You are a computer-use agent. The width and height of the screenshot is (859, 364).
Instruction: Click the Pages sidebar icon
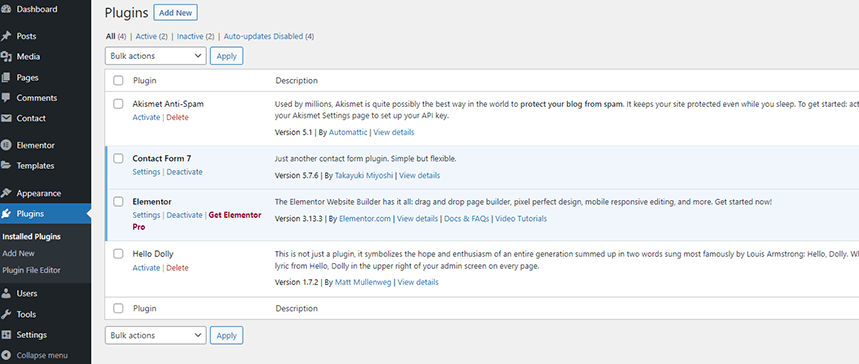pos(6,77)
